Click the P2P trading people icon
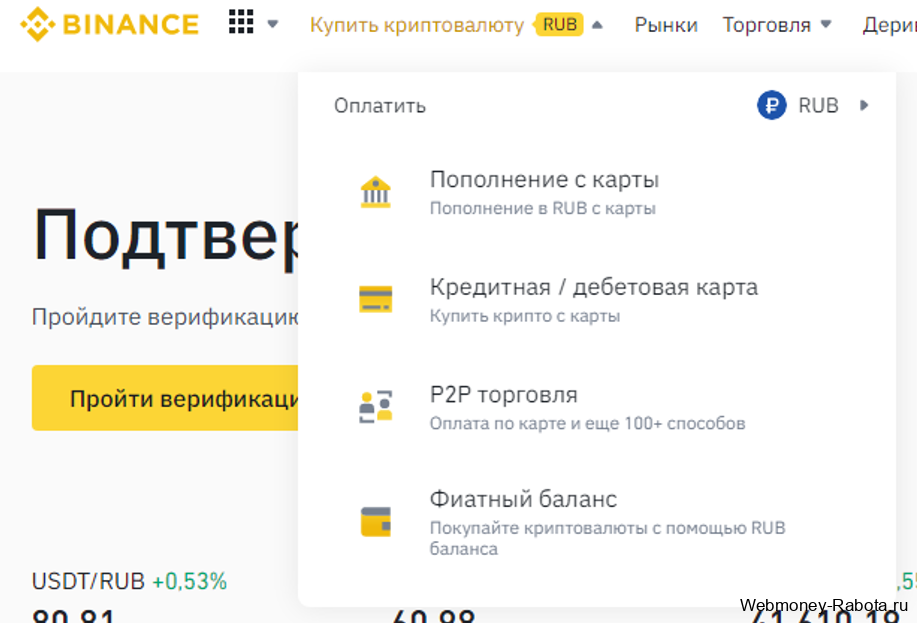 click(375, 407)
